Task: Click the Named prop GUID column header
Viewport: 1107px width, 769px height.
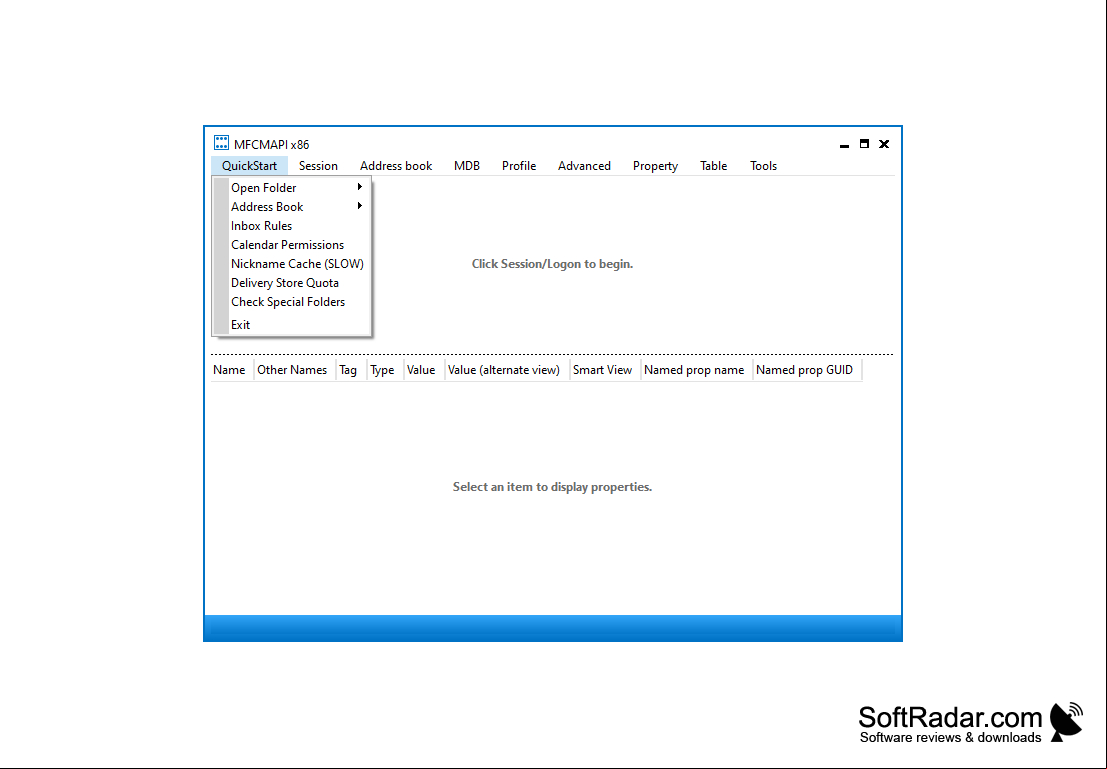Action: (807, 370)
